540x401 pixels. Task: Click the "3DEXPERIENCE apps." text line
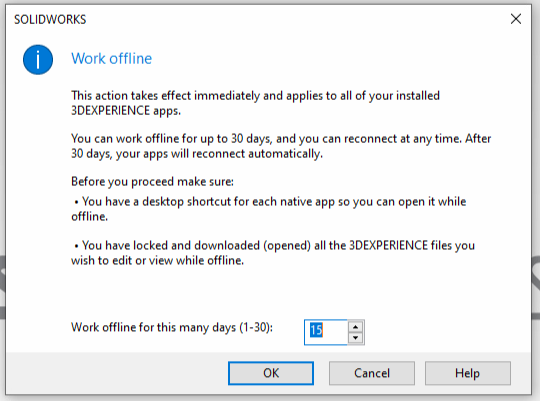126,111
